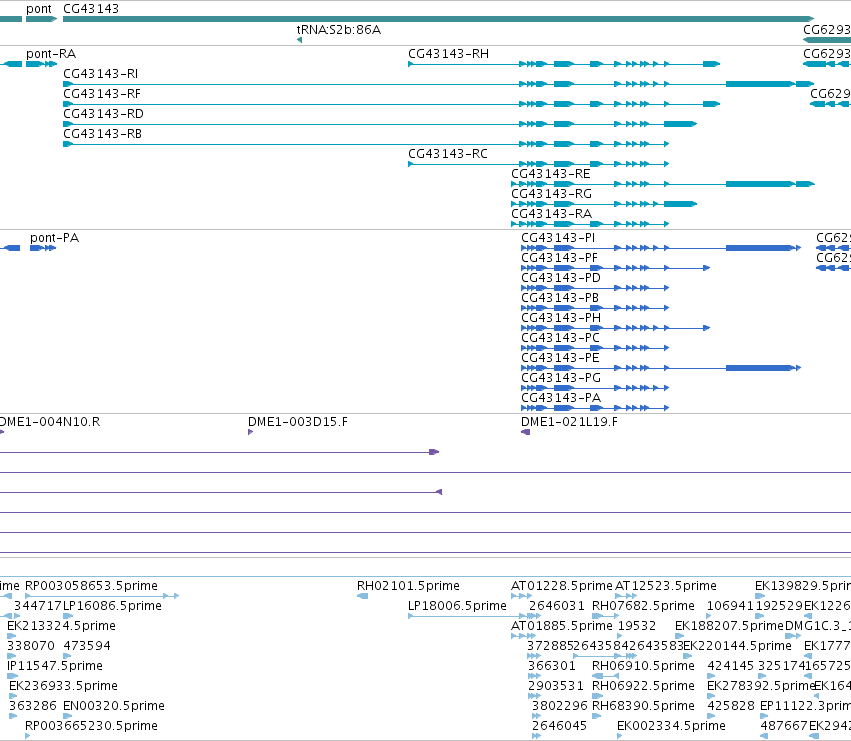Screen dimensions: 851x741
Task: Click the DME1-004N10.R BAC end label
Action: click(x=50, y=422)
